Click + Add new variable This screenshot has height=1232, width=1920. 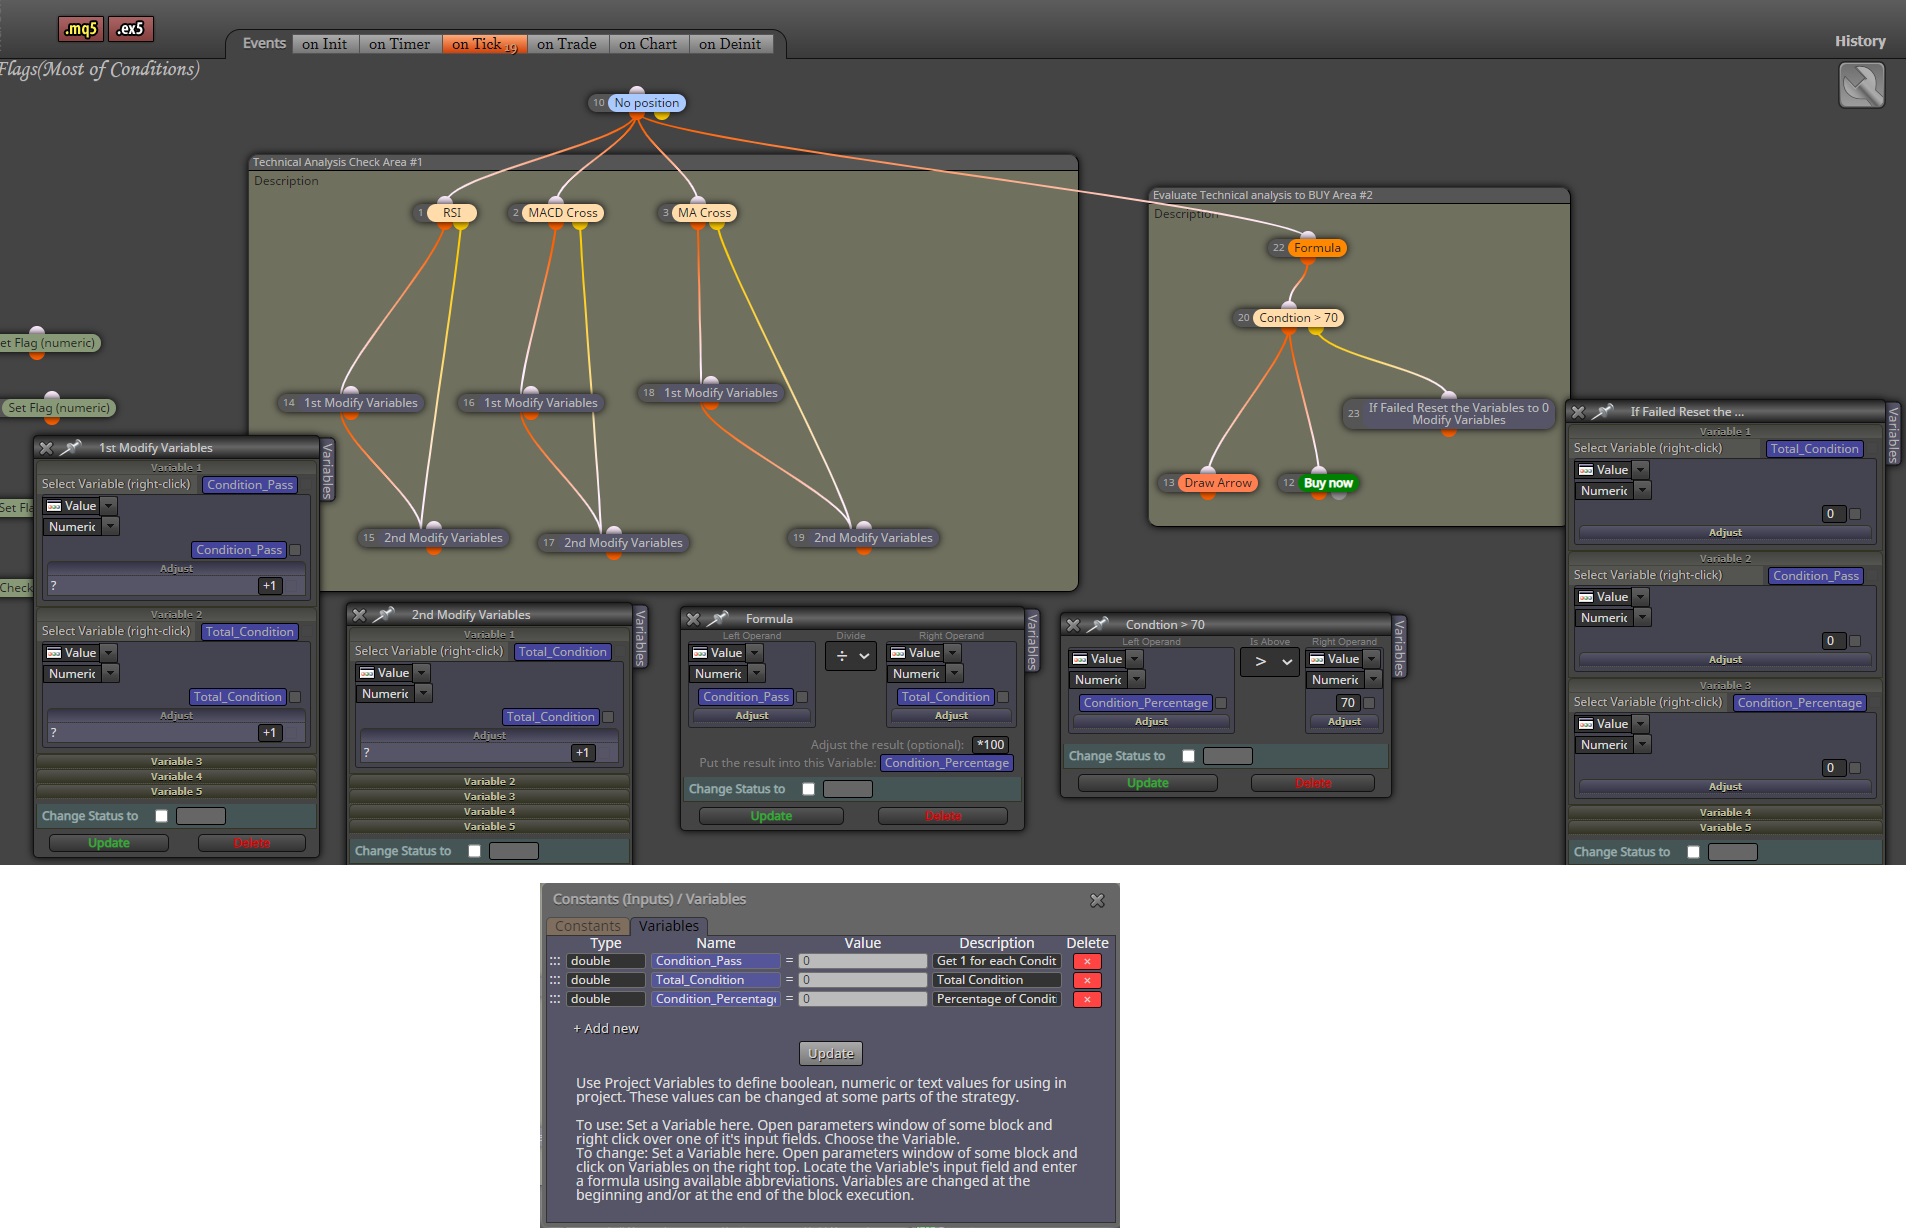pyautogui.click(x=605, y=1029)
